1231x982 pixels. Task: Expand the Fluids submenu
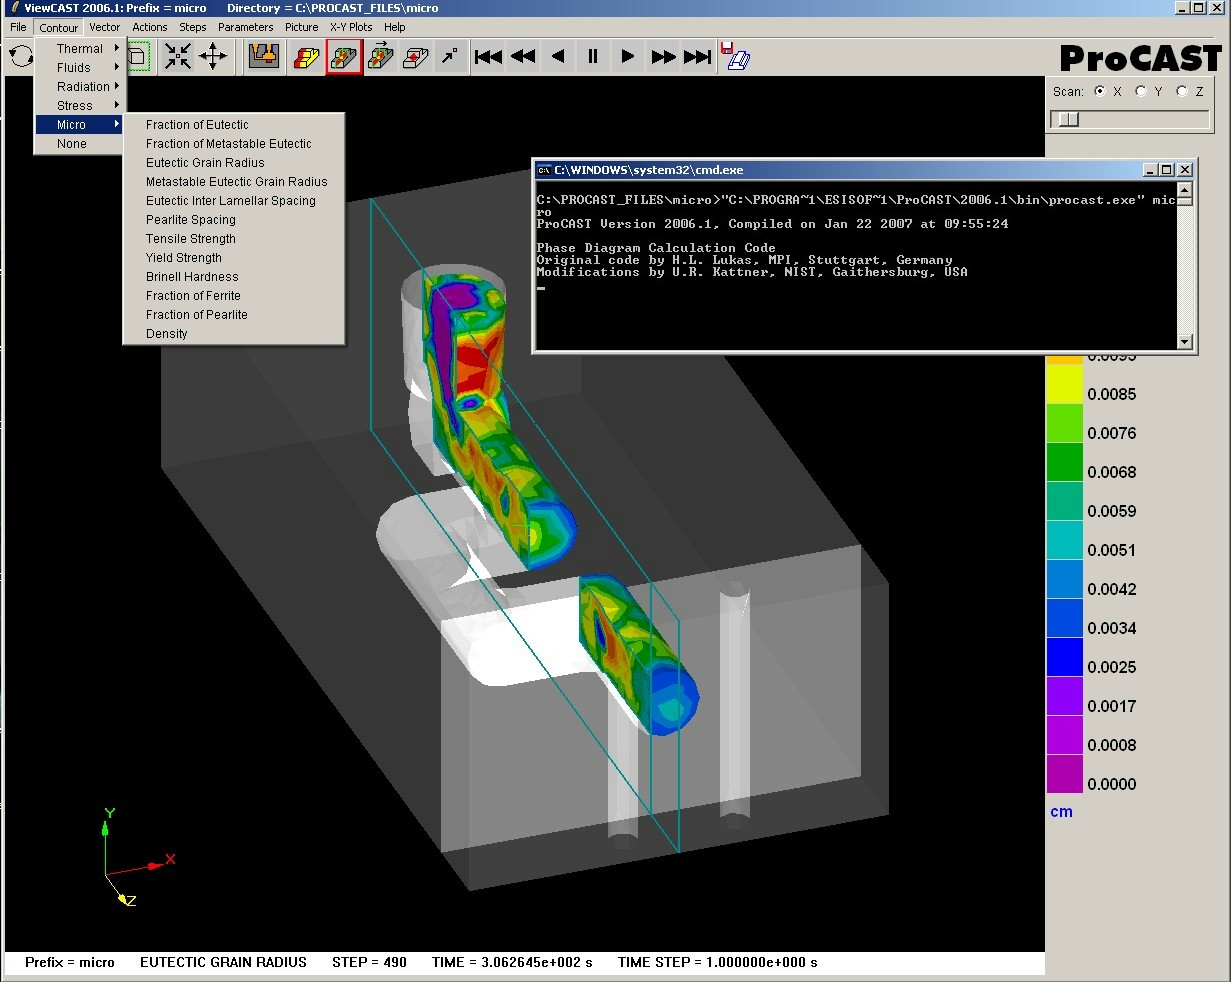pos(81,67)
